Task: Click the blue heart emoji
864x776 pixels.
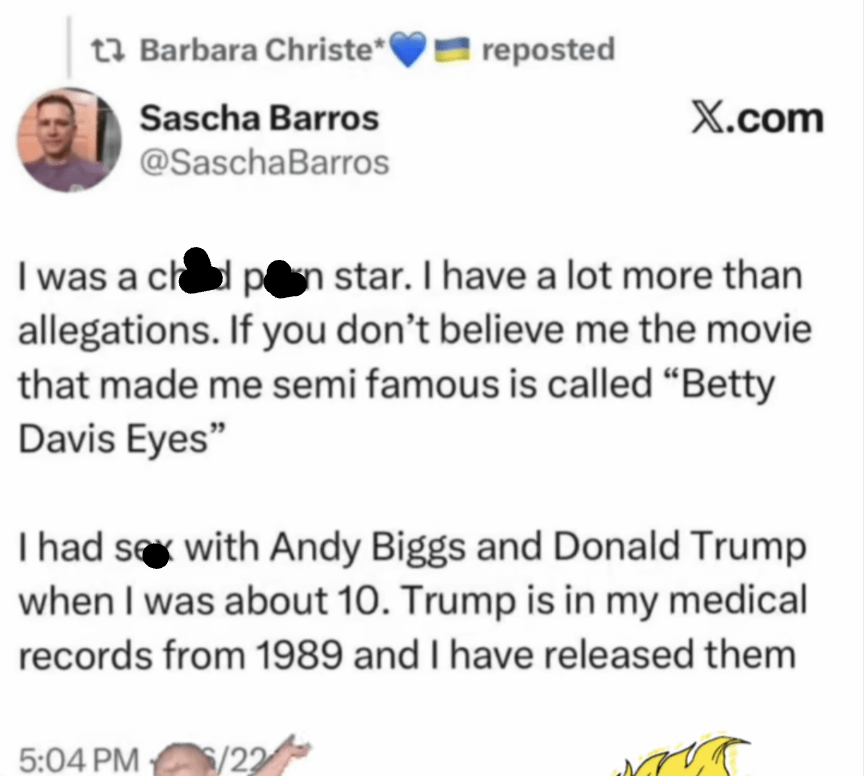Action: 407,49
